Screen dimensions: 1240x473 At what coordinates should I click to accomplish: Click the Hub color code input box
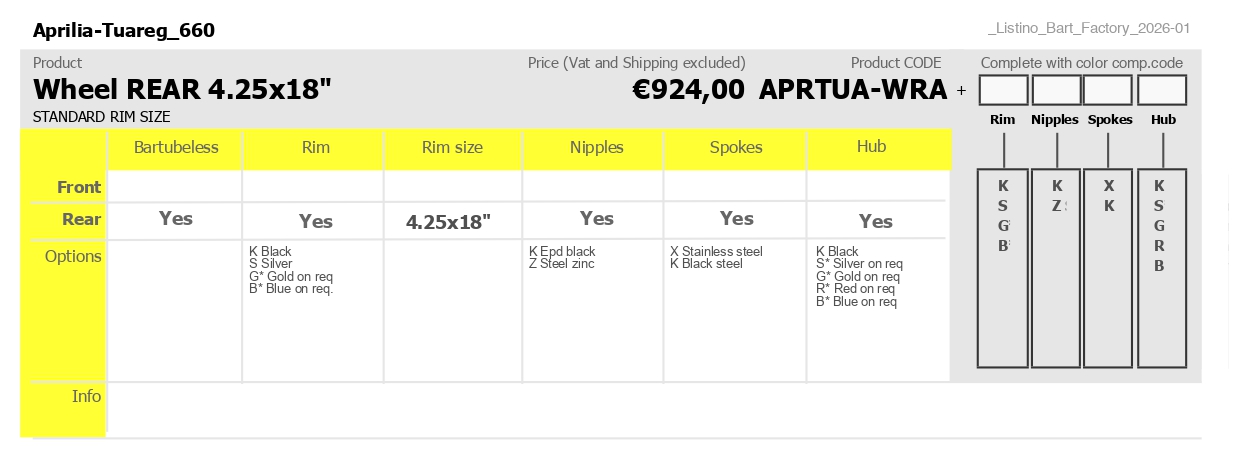[1162, 90]
